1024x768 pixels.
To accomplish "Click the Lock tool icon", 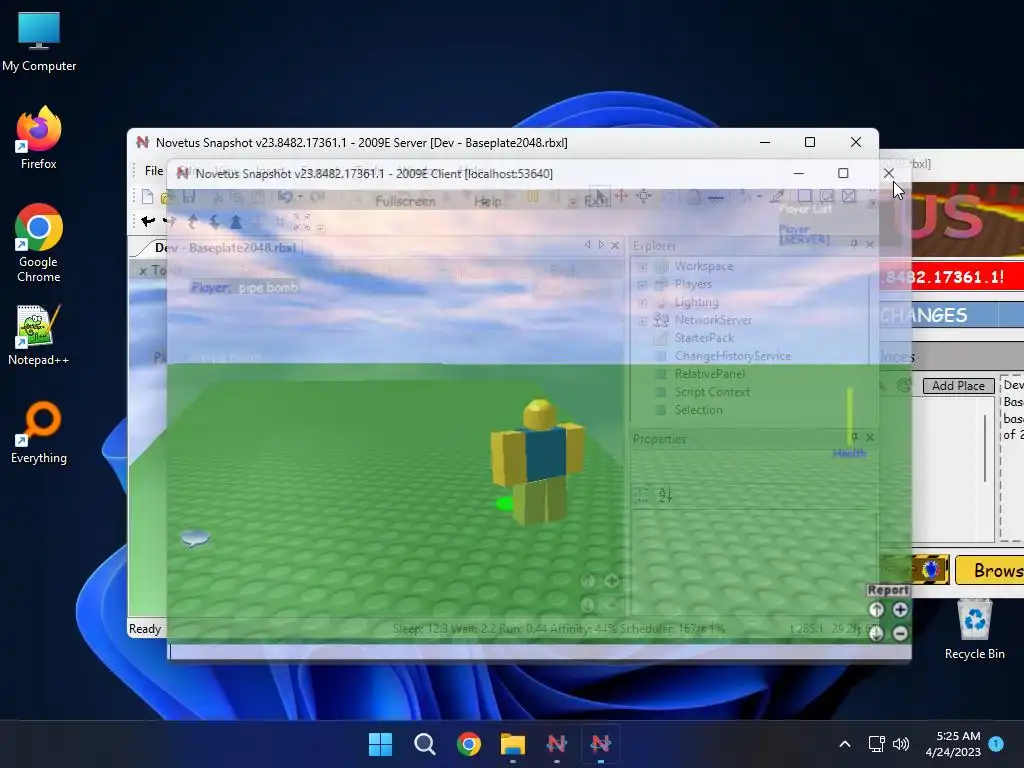I will [694, 196].
